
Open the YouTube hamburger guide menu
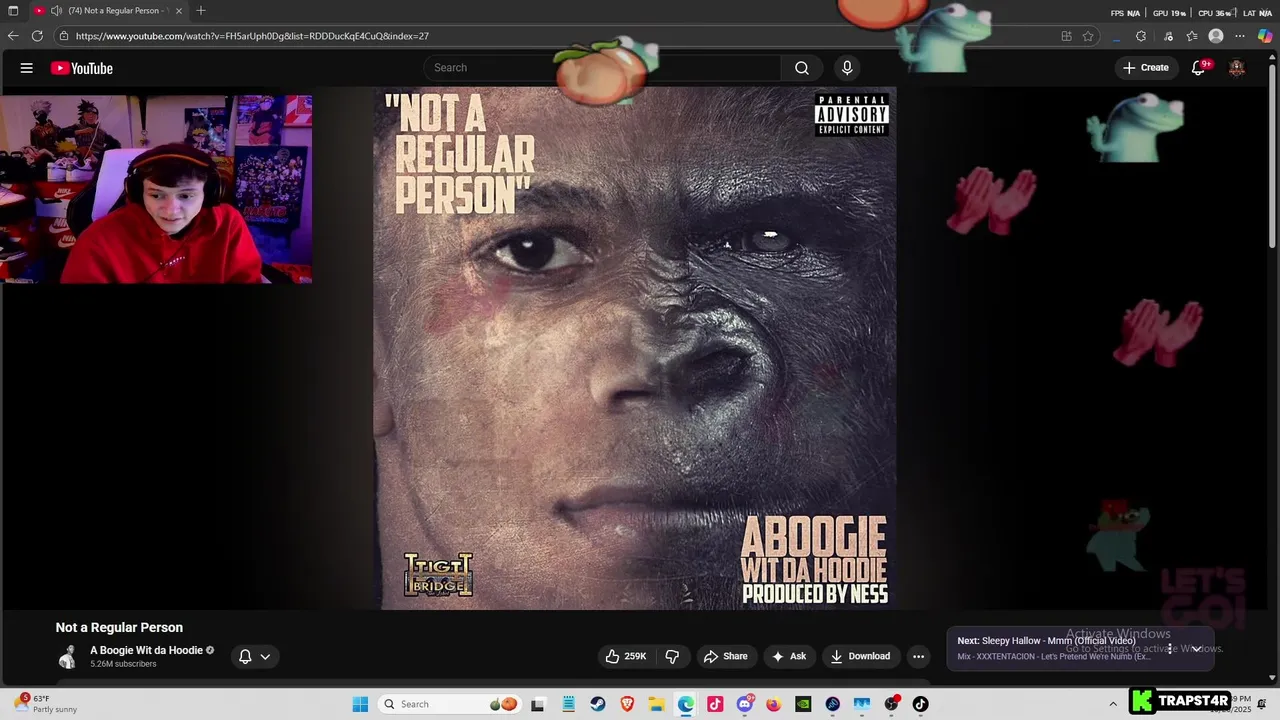pos(27,68)
